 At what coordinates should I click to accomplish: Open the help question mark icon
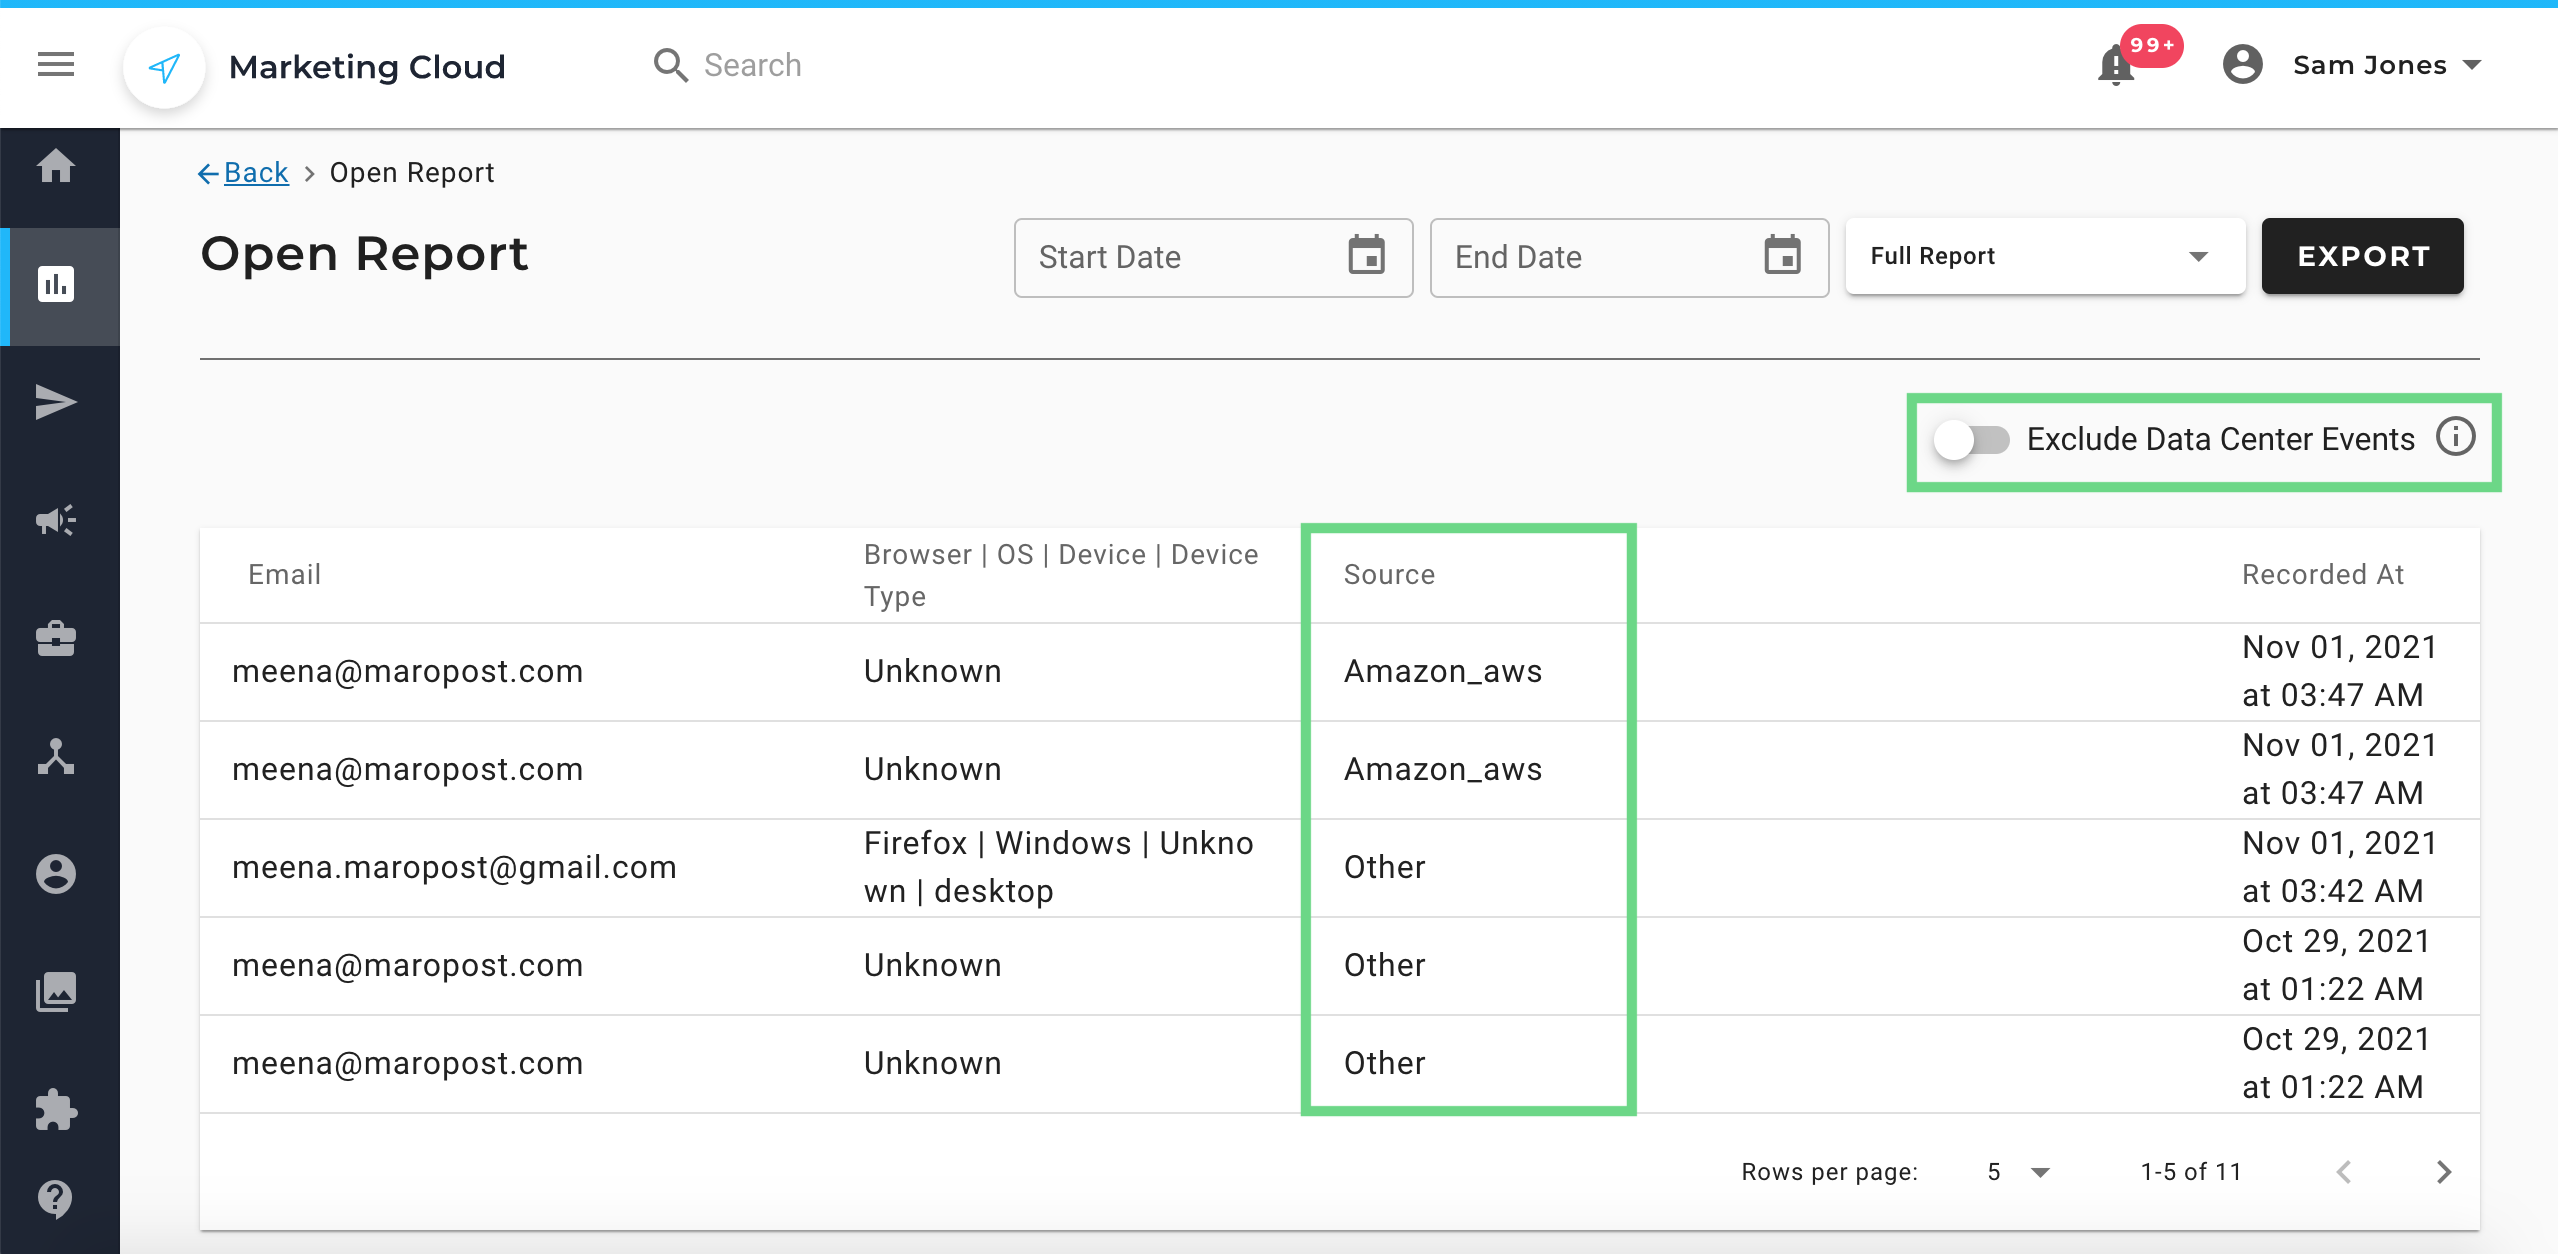56,1198
